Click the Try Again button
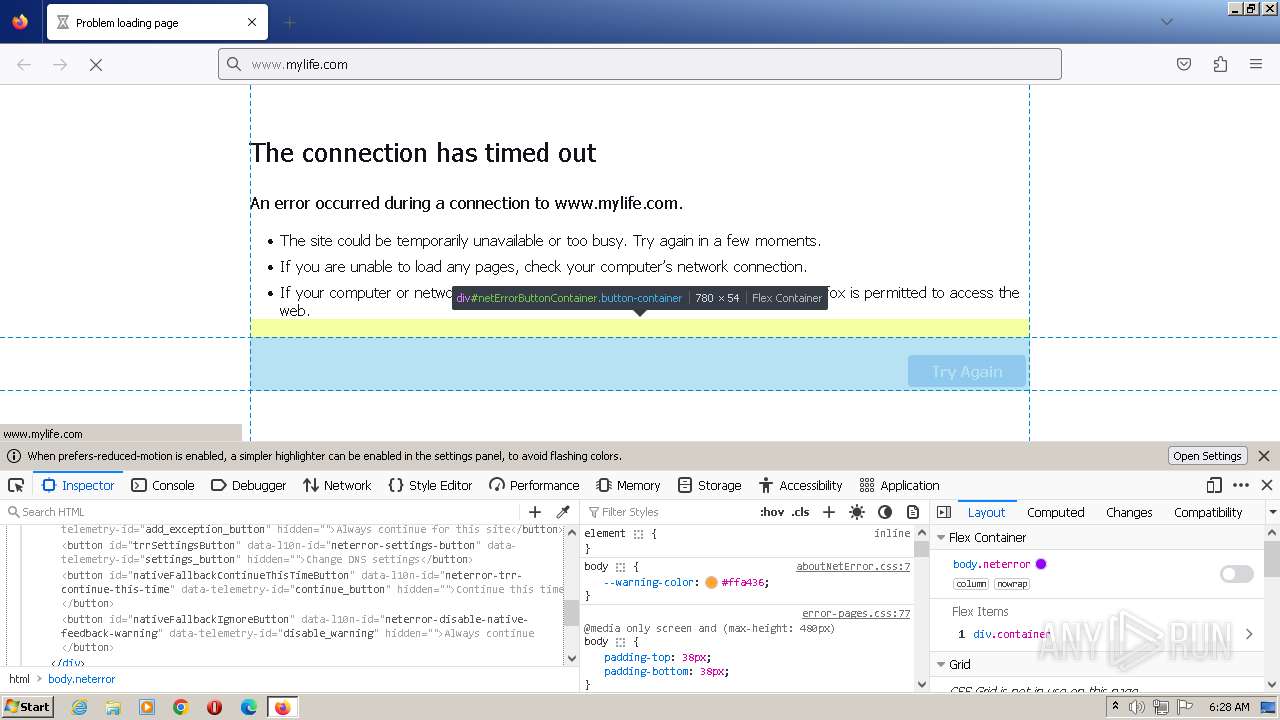 [x=967, y=372]
